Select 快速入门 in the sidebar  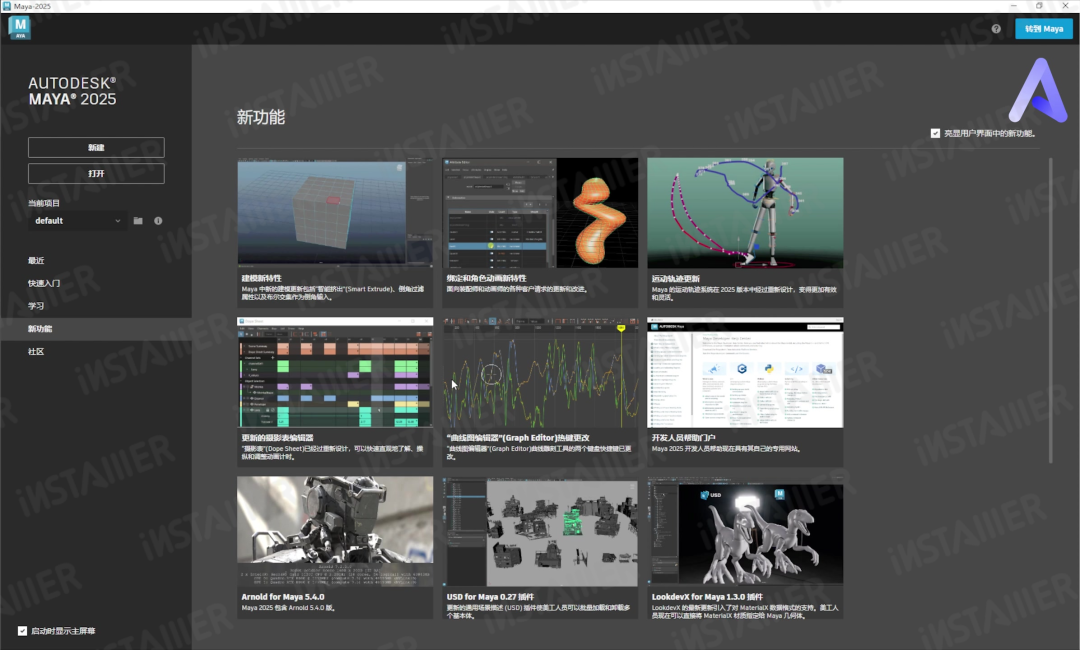point(44,284)
